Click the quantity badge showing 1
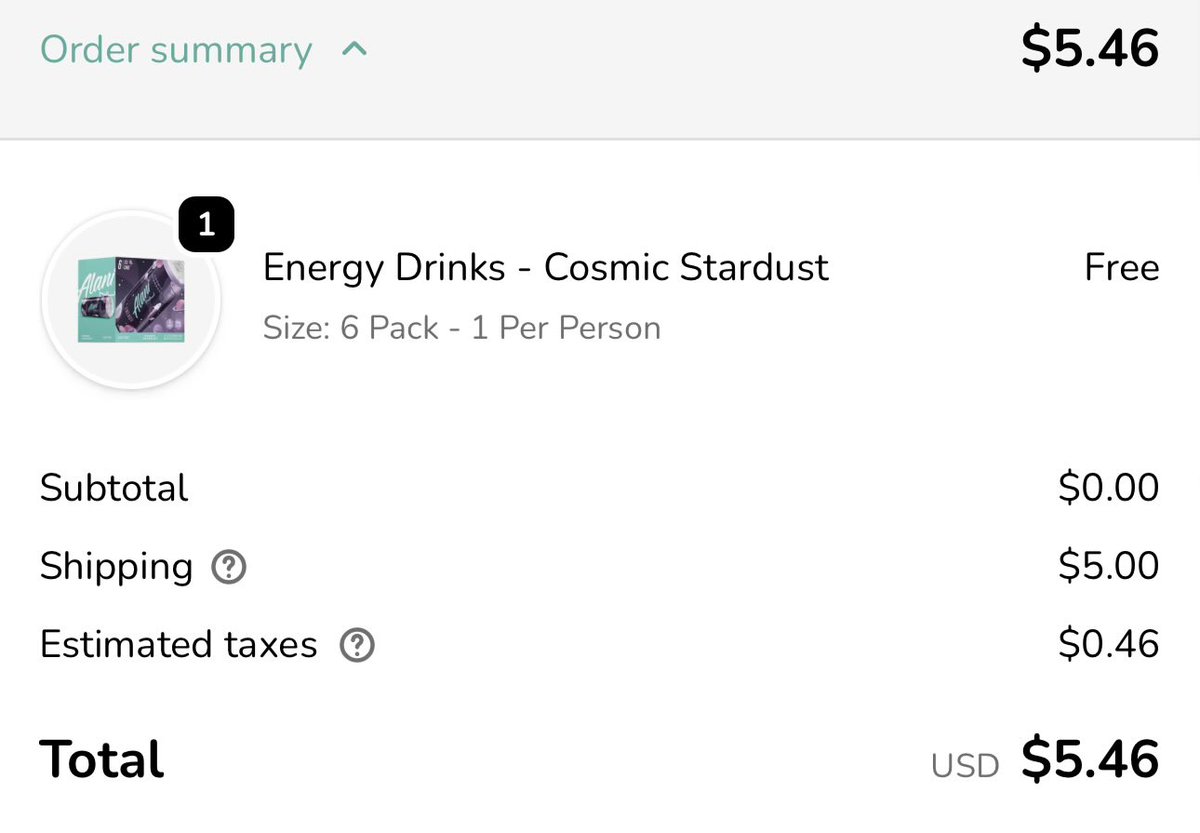1200x833 pixels. point(206,226)
